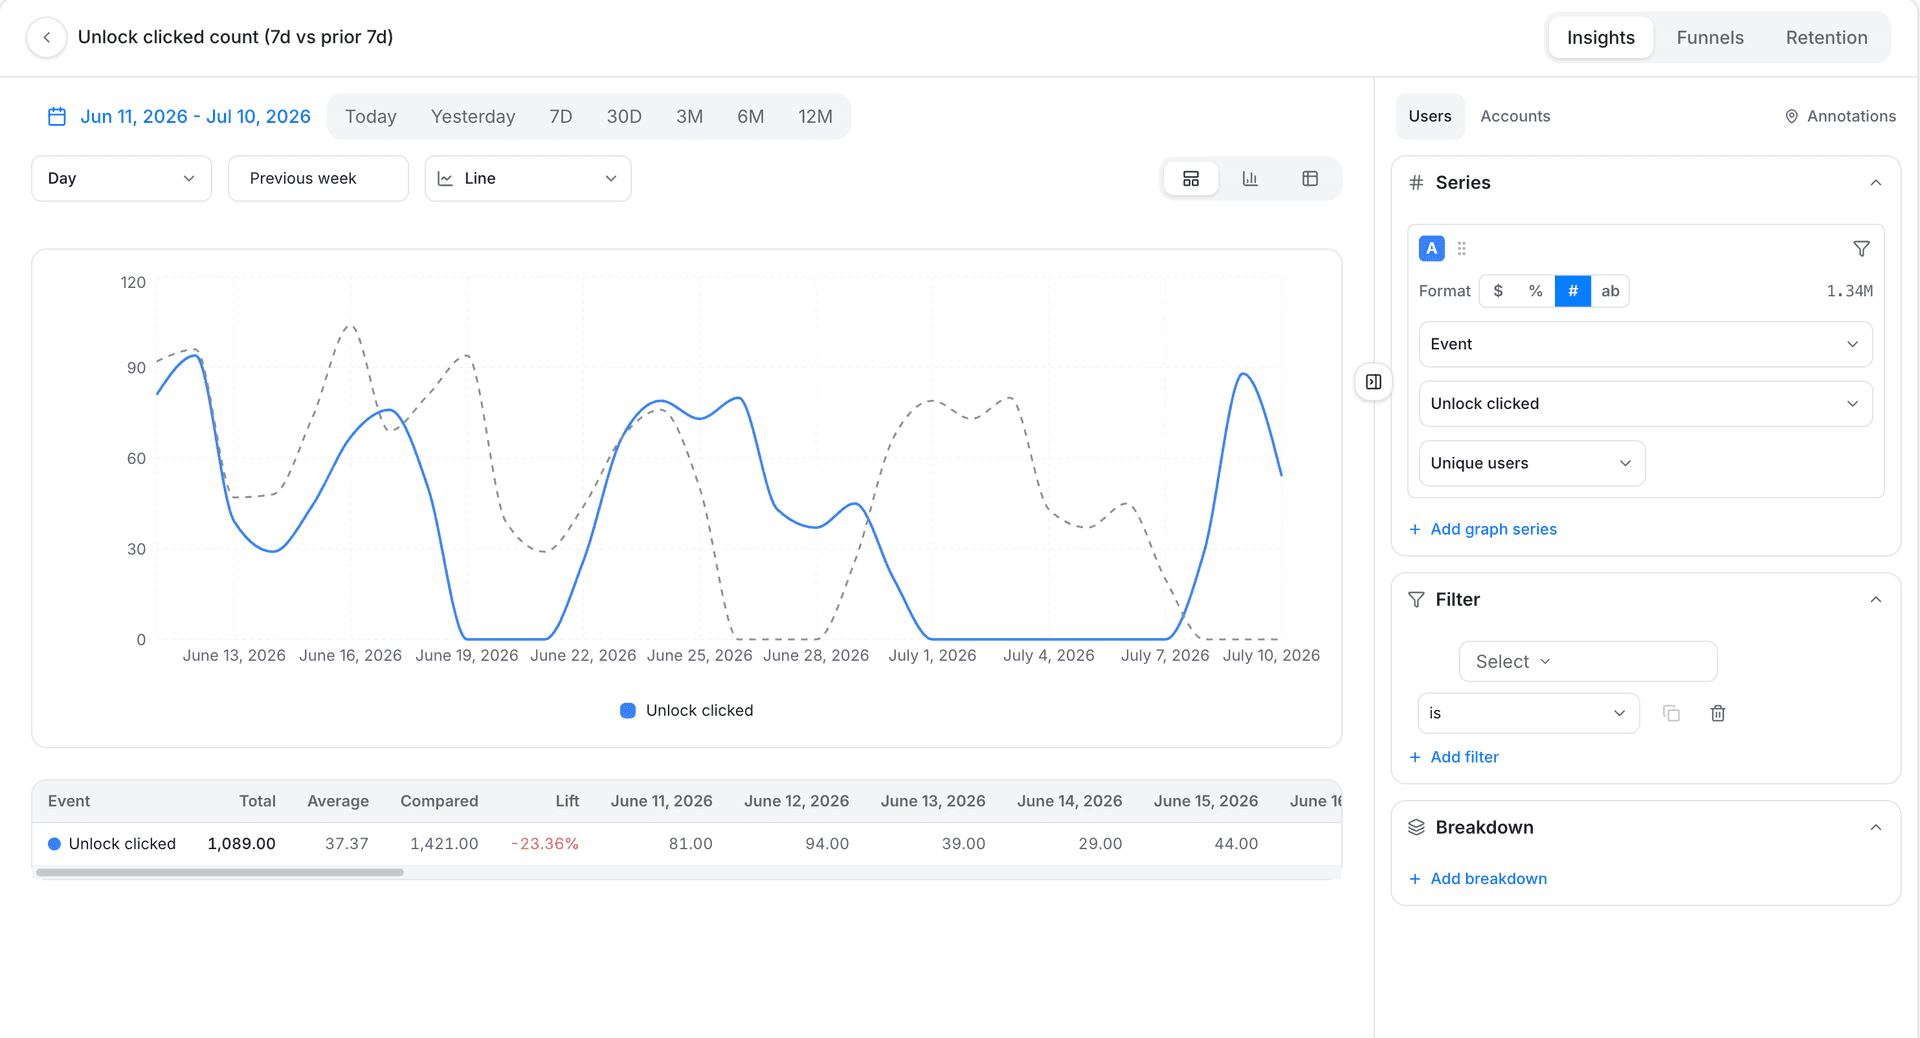Click the table horizontal scrollbar
The height and width of the screenshot is (1038, 1920).
point(220,873)
